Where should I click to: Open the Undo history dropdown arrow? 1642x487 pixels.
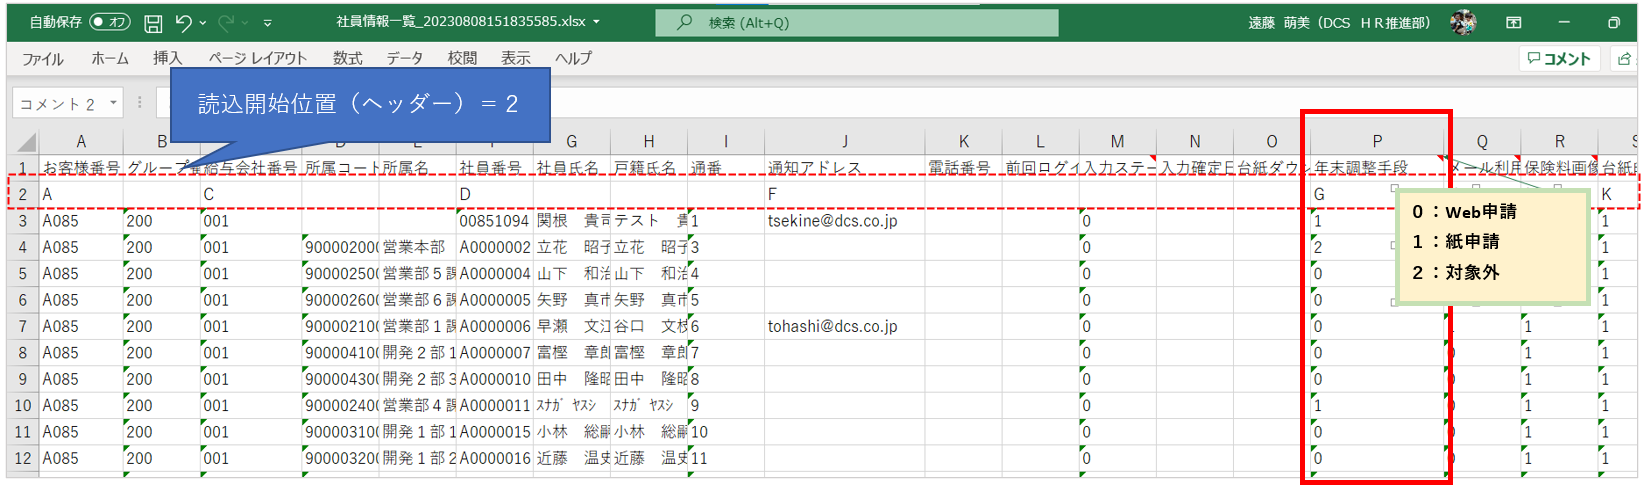pyautogui.click(x=203, y=22)
